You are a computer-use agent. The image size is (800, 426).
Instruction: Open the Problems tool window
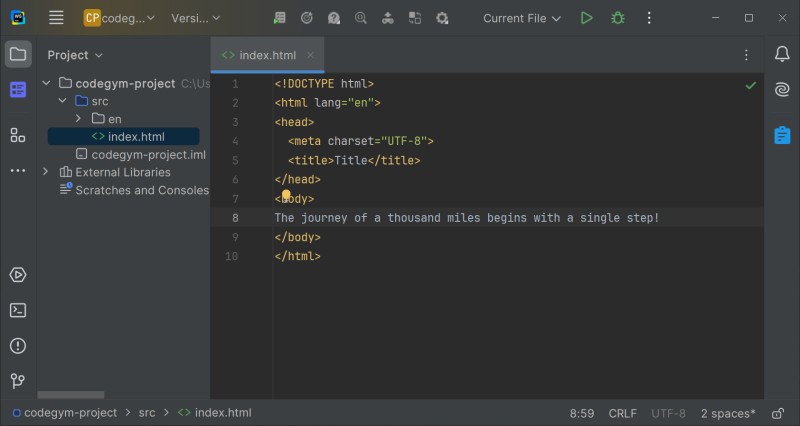[18, 345]
